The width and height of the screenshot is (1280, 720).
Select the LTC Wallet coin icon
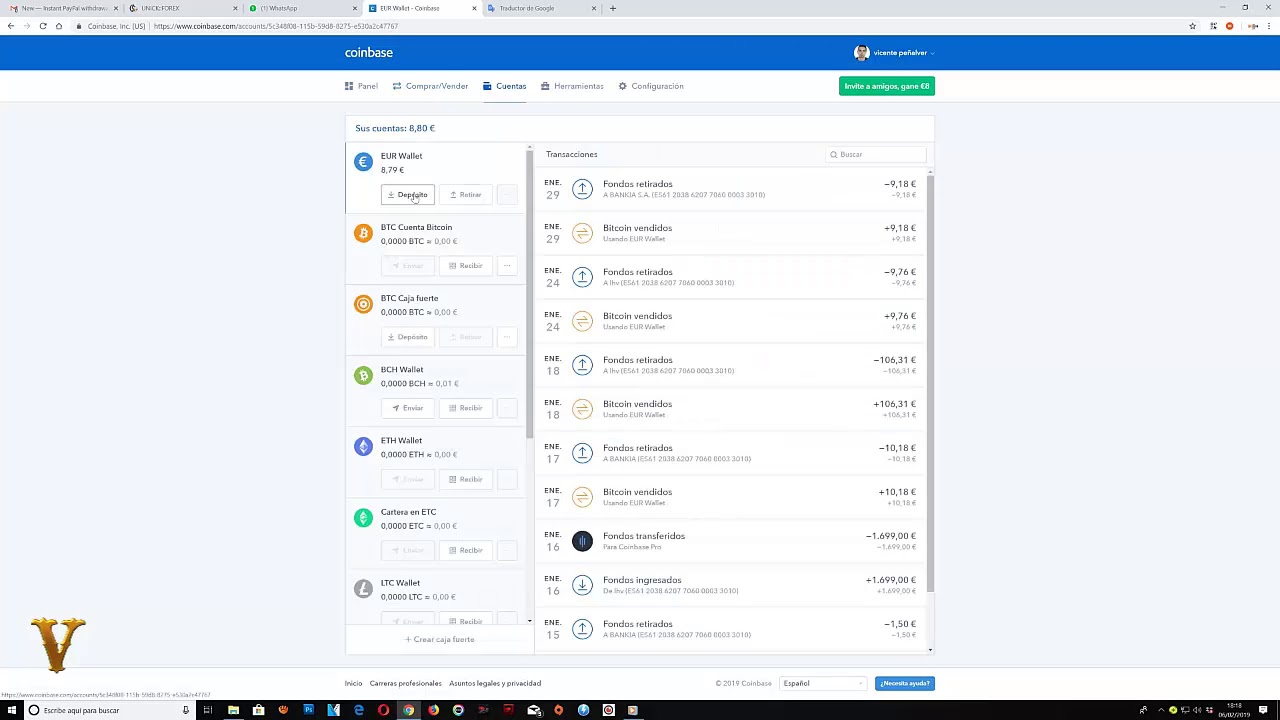(363, 588)
